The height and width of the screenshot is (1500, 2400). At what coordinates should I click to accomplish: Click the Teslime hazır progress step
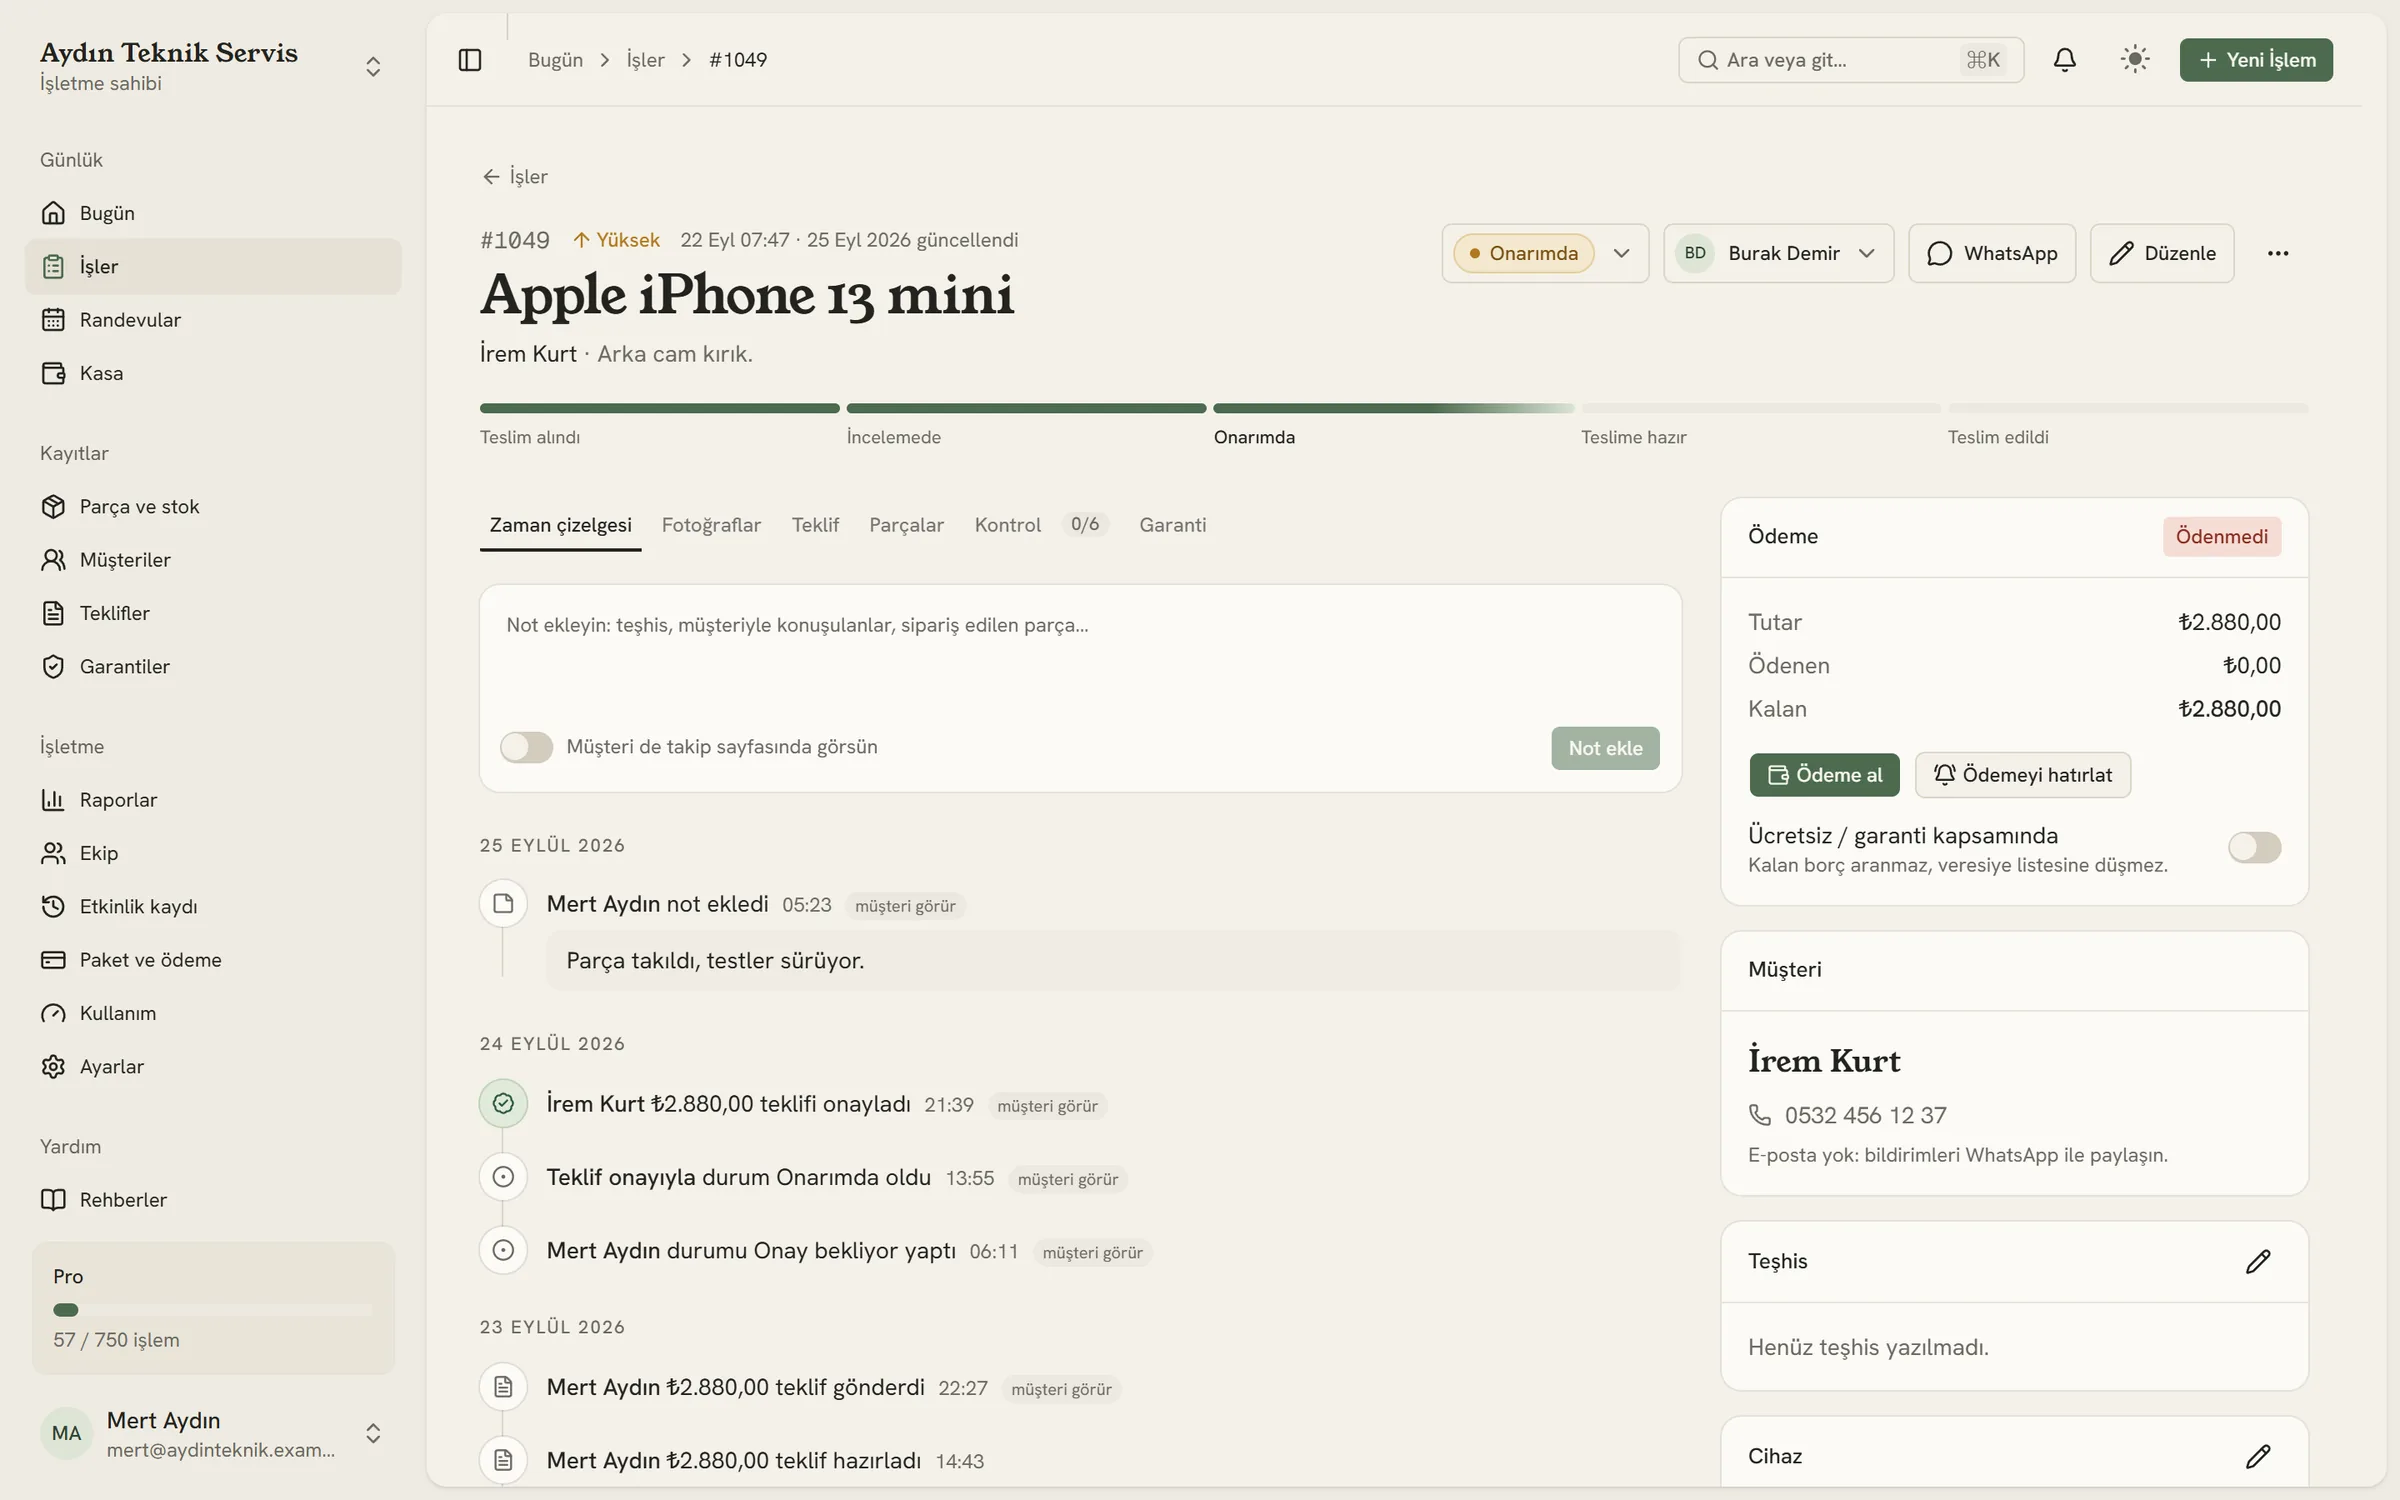tap(1760, 425)
